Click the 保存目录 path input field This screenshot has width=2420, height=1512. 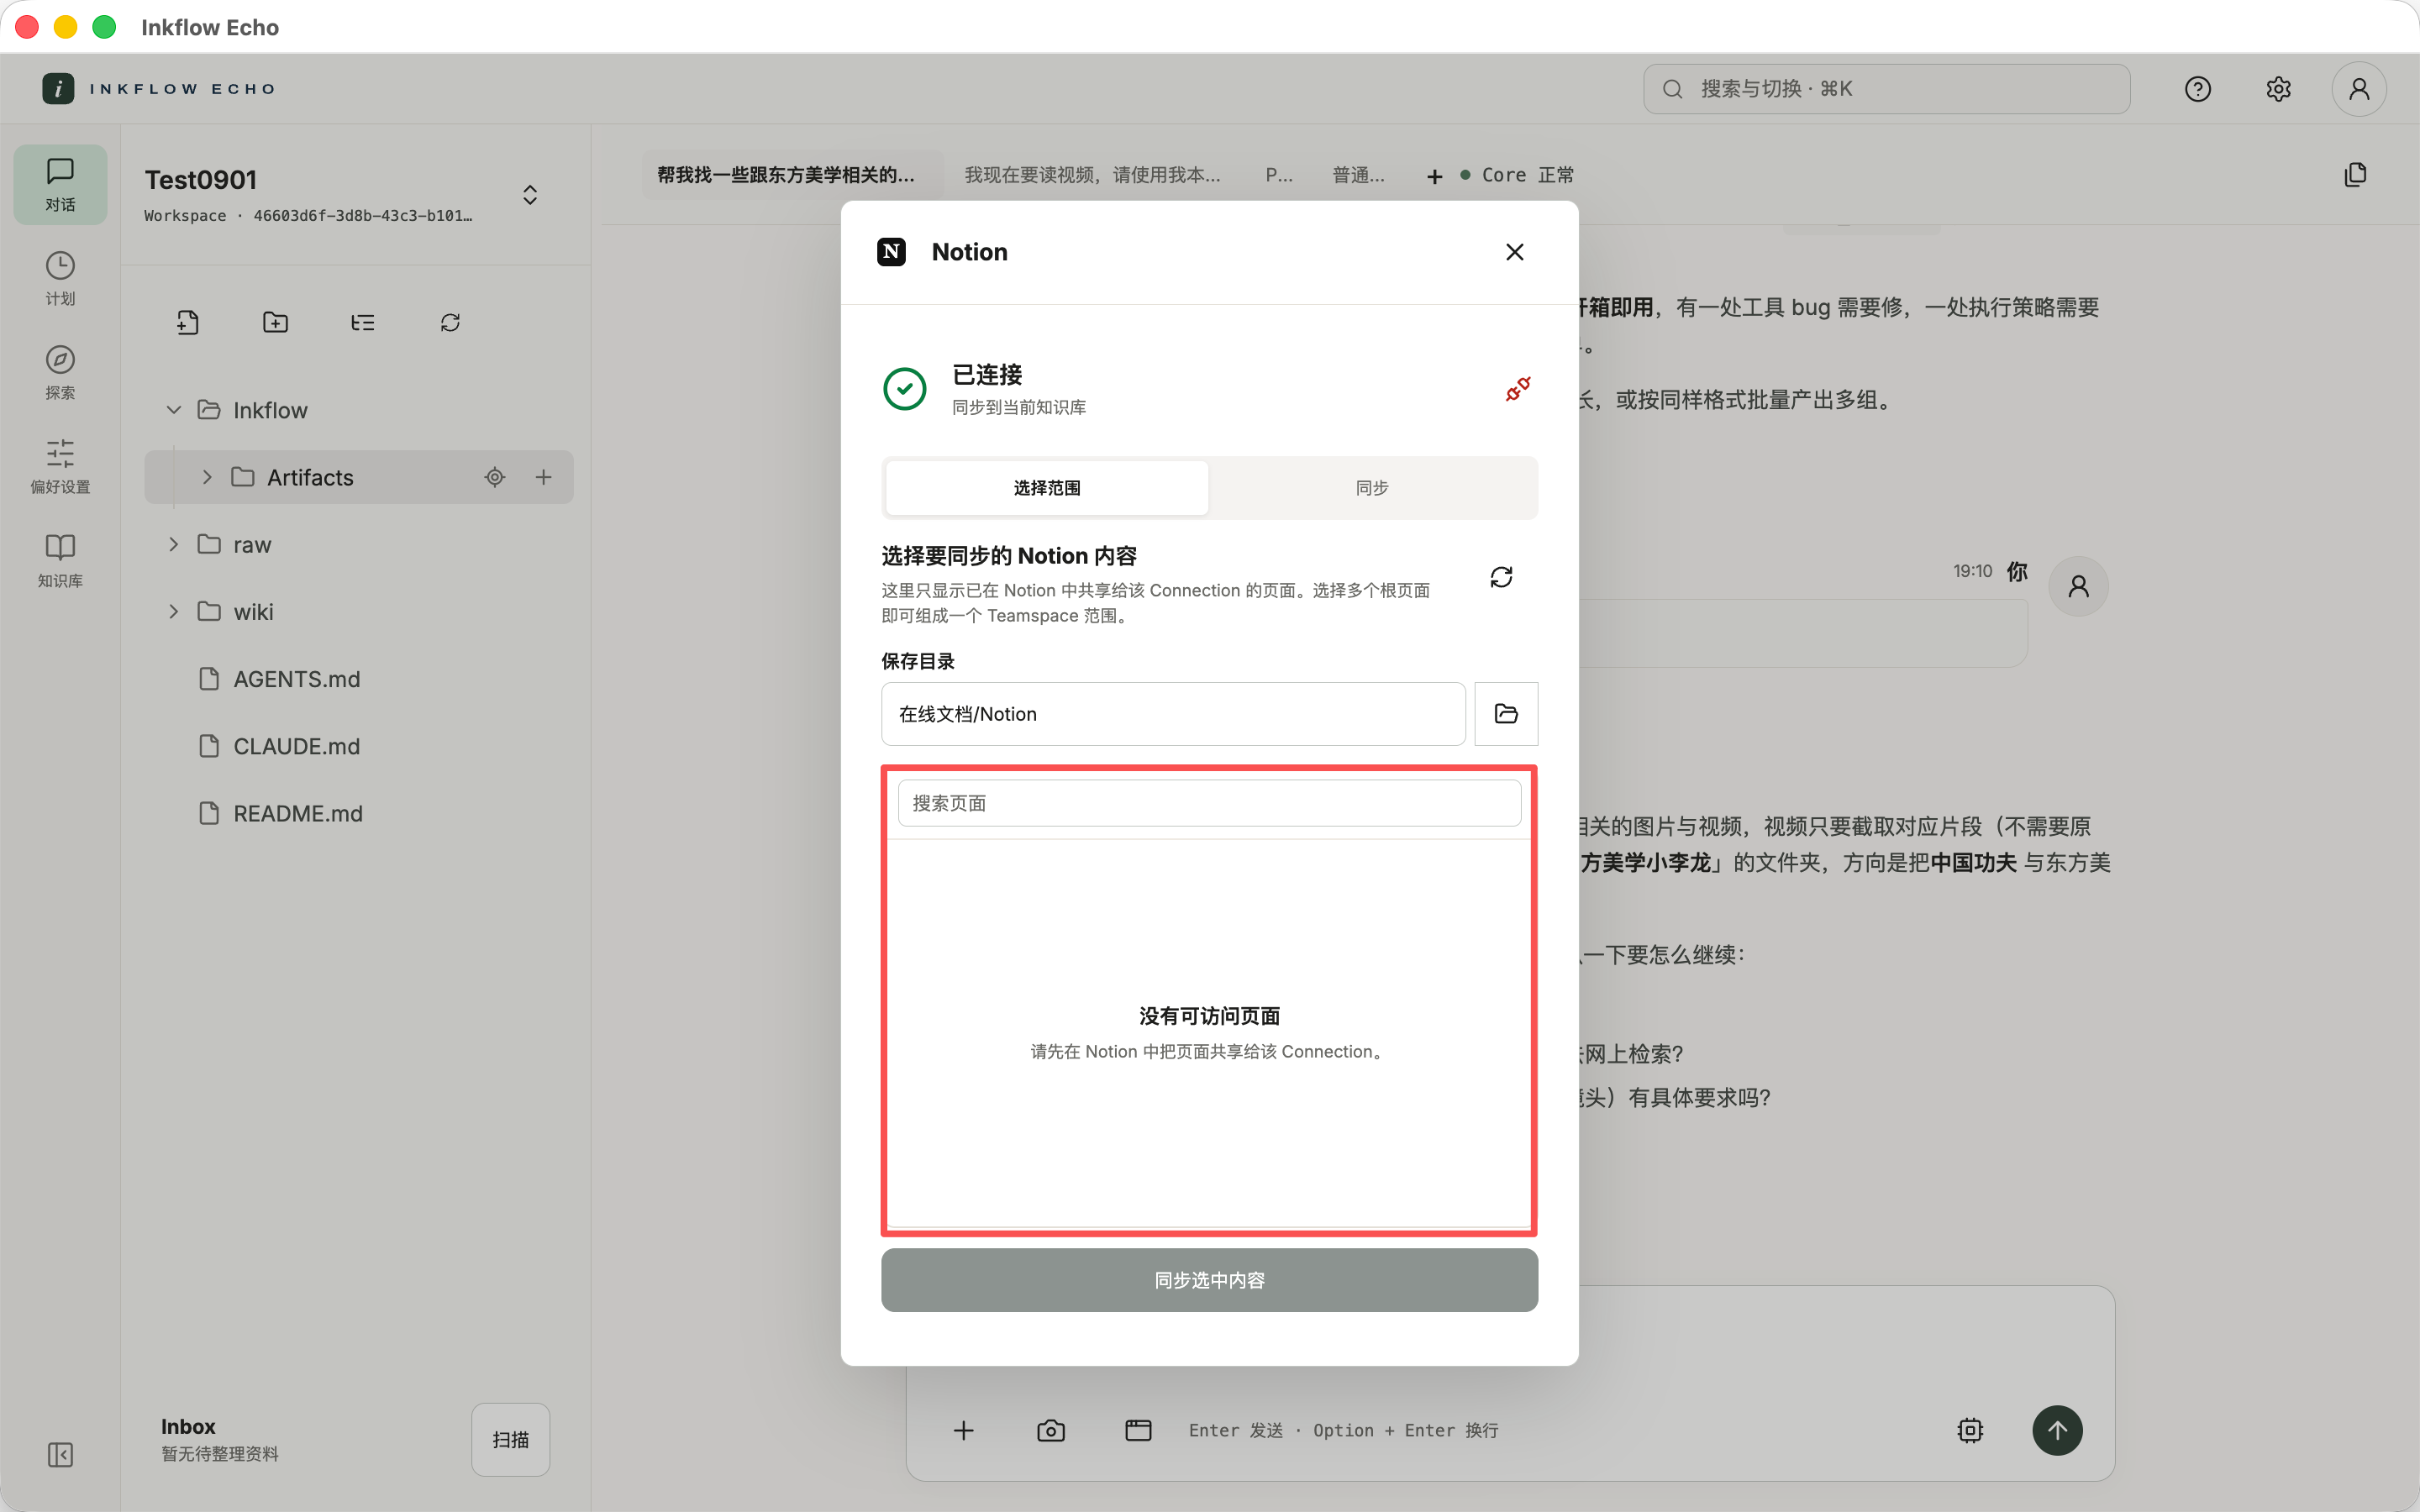tap(1173, 714)
